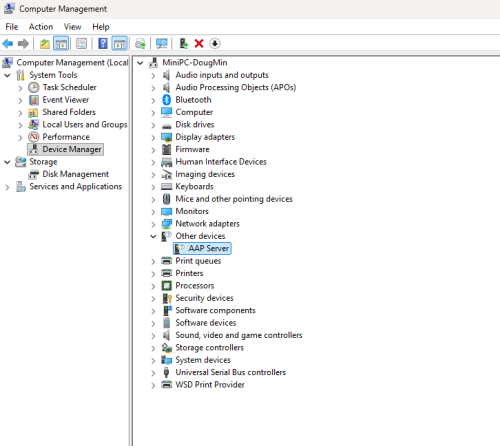Click Scan for hardware changes monitor icon
500x446 pixels.
coord(162,44)
